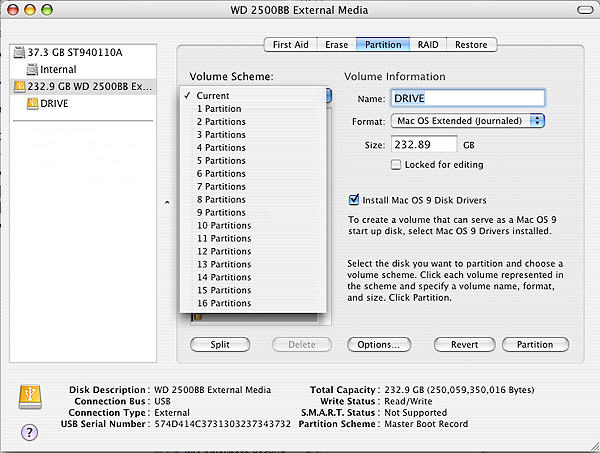The width and height of the screenshot is (600, 453).
Task: Choose 13 Partitions scheme
Action: point(253,265)
